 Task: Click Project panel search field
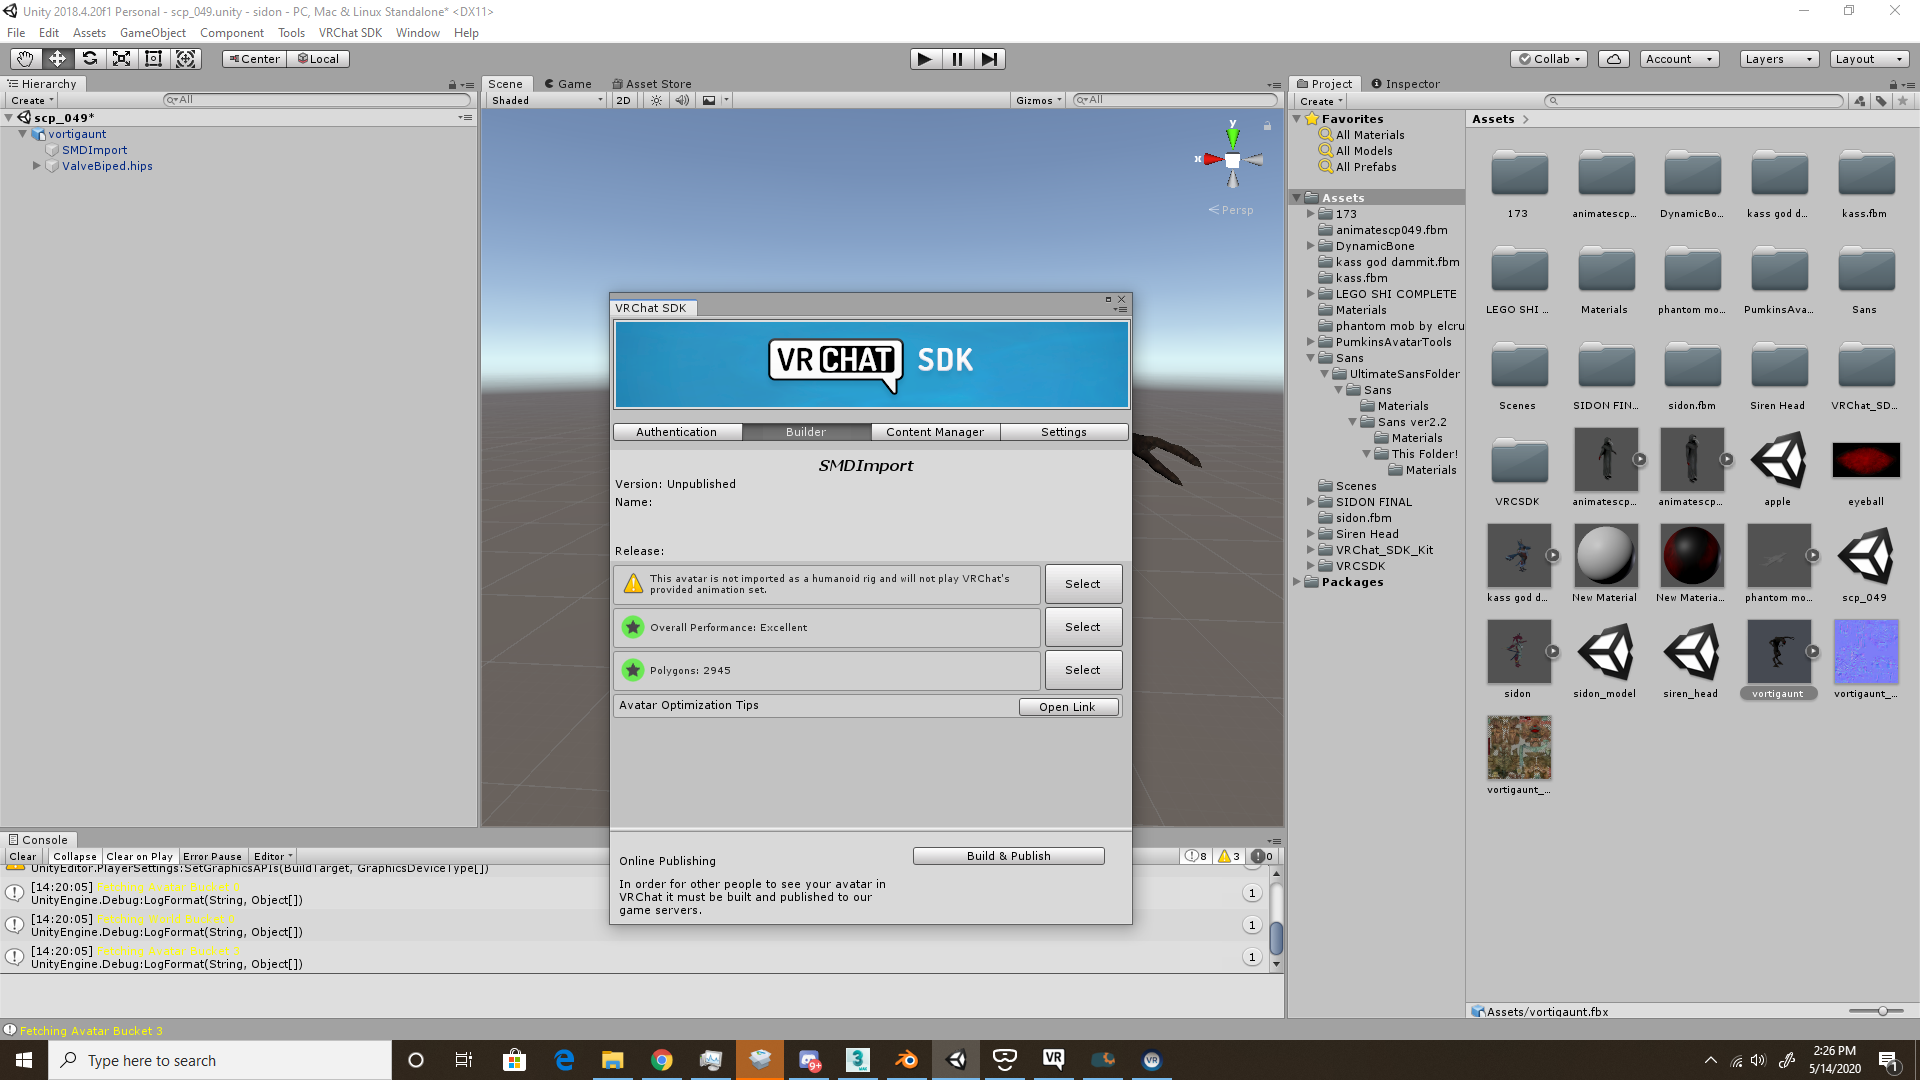tap(1693, 101)
